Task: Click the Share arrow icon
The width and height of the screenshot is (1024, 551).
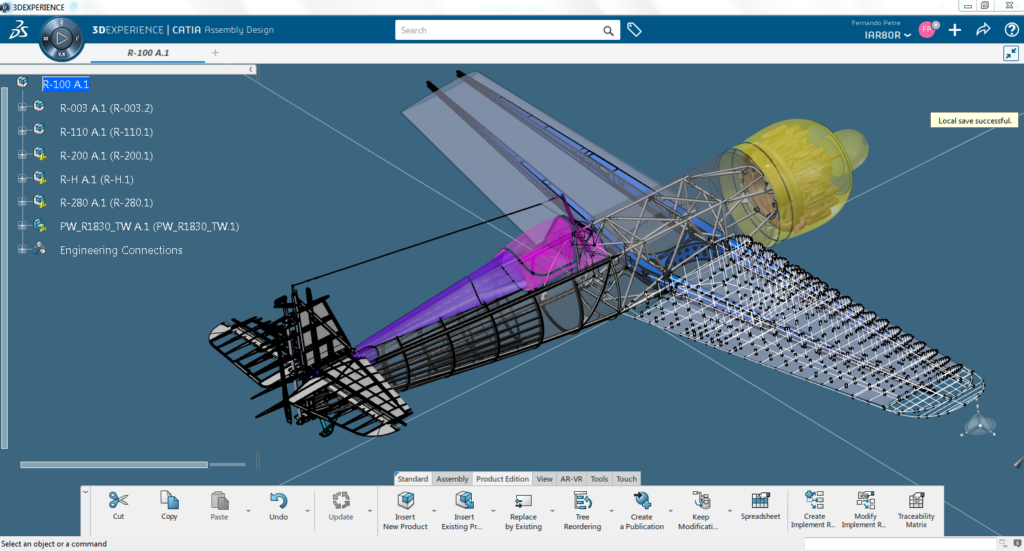Action: (x=983, y=29)
